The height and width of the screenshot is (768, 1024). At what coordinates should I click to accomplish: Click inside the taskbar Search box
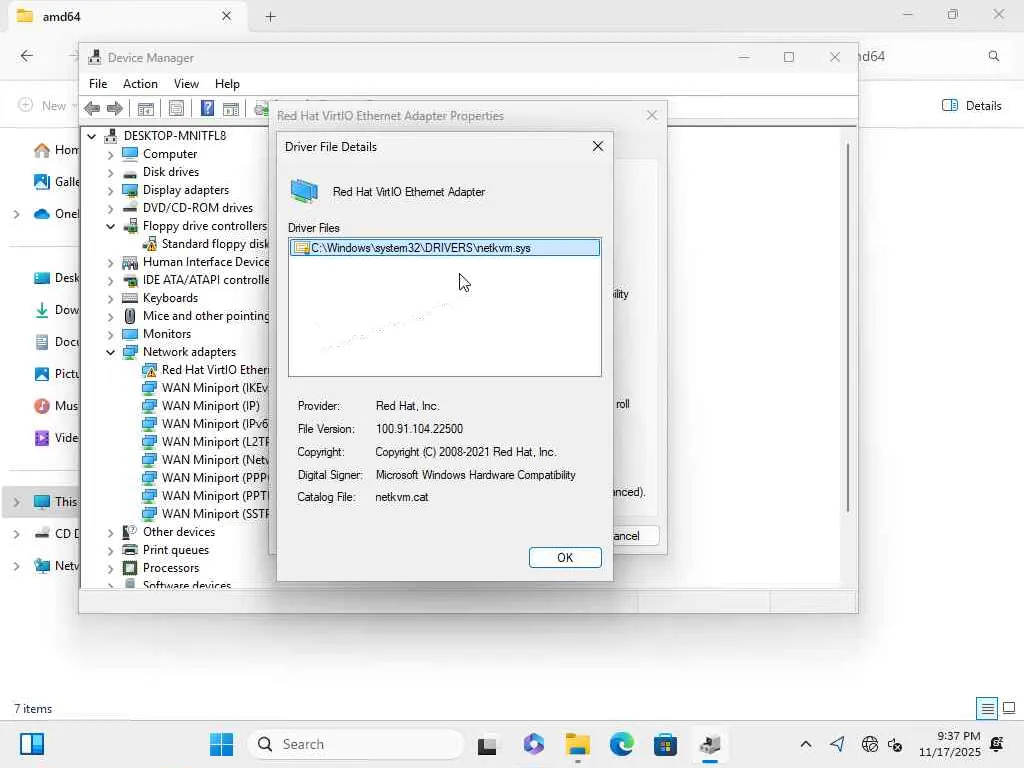pos(357,744)
